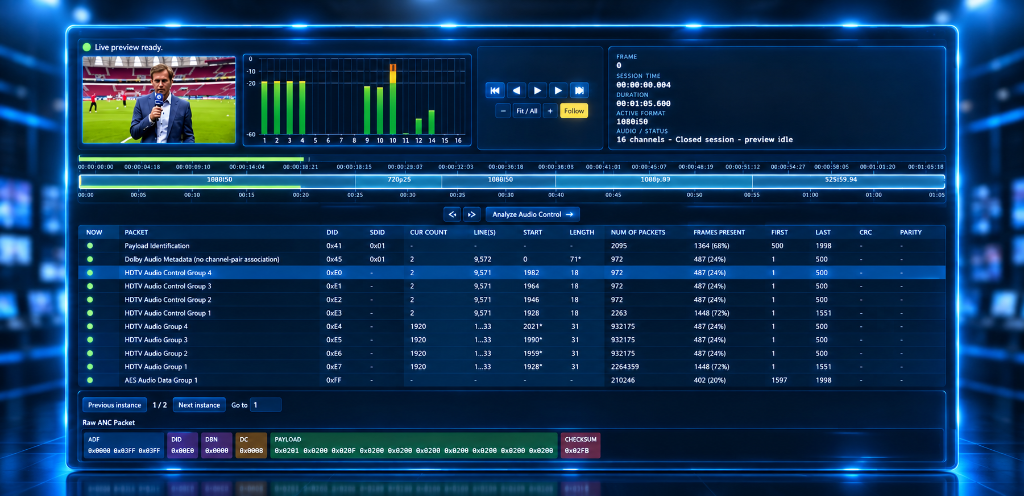This screenshot has width=1024, height=496.
Task: Click the 00:00:18:15 timecode on the ruler
Action: [353, 167]
